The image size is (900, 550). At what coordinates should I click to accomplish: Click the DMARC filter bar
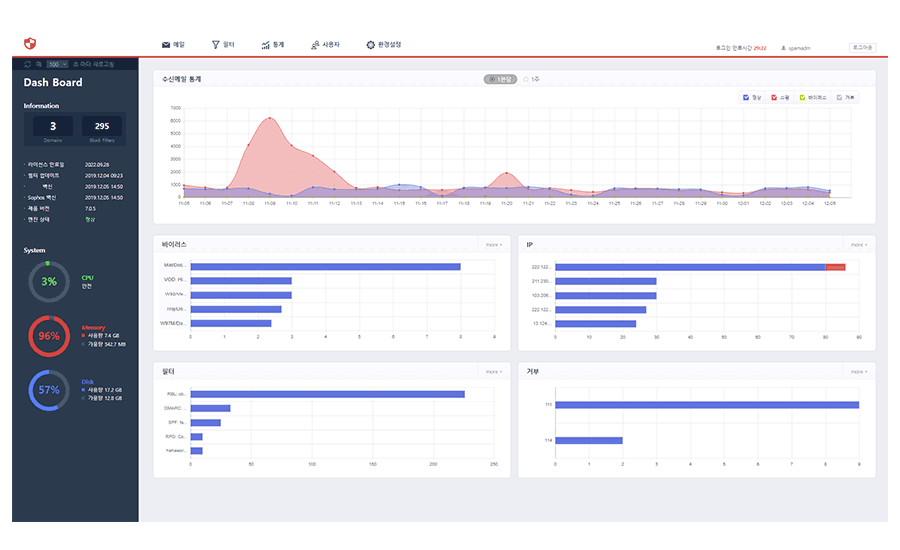pos(211,408)
